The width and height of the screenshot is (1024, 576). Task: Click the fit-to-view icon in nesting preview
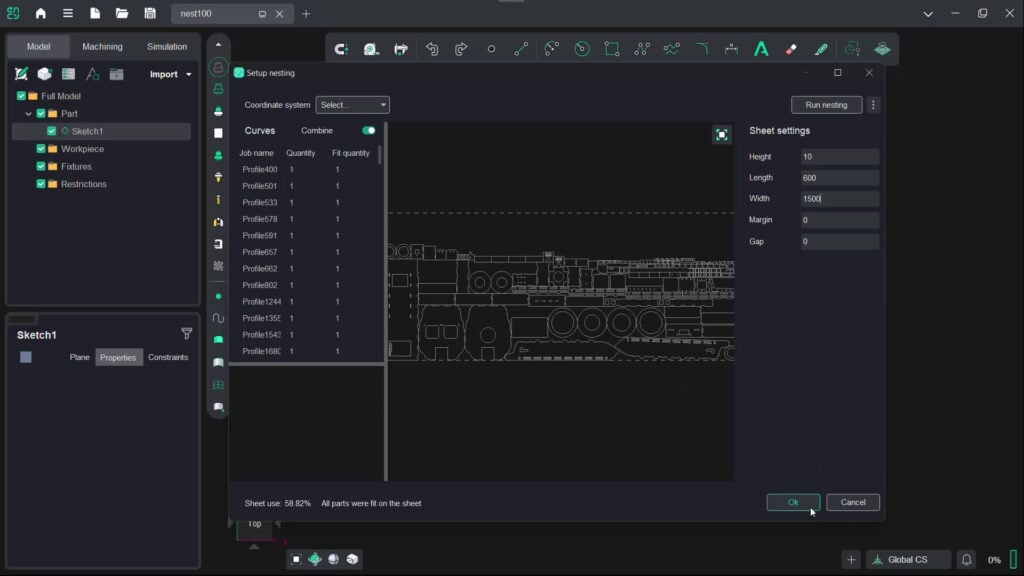722,135
